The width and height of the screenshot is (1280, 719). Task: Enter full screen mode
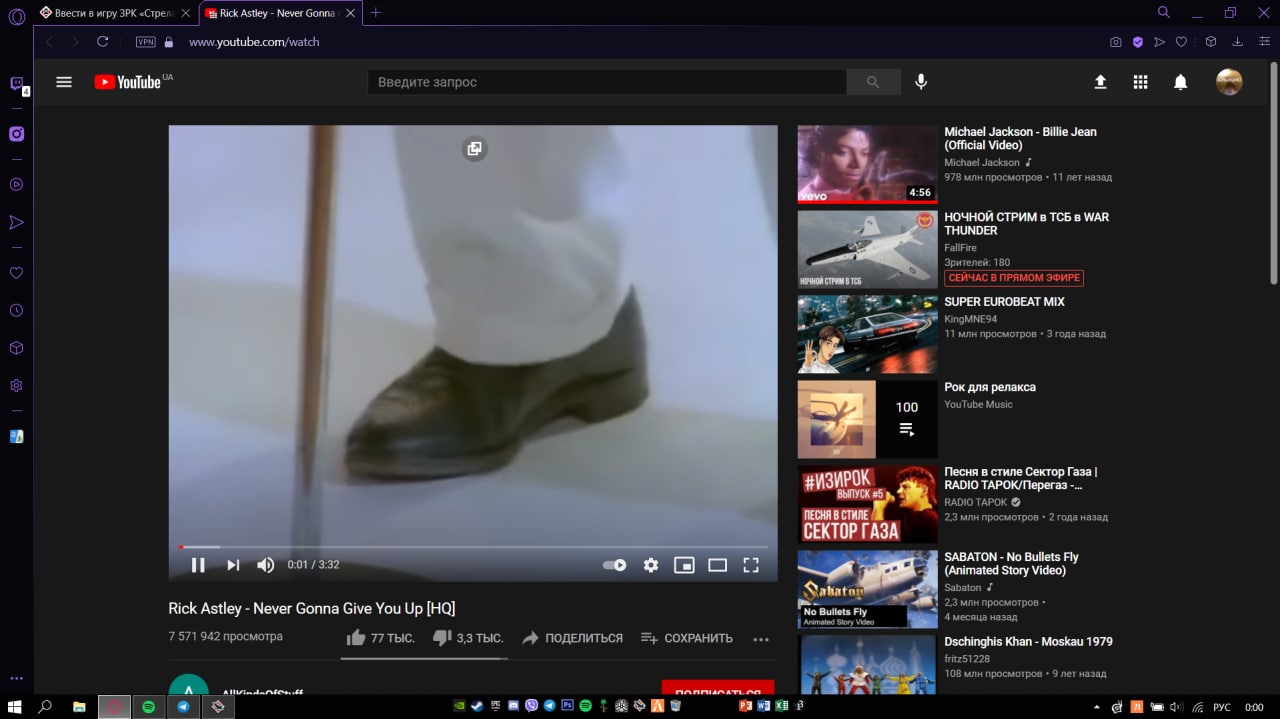pos(751,565)
